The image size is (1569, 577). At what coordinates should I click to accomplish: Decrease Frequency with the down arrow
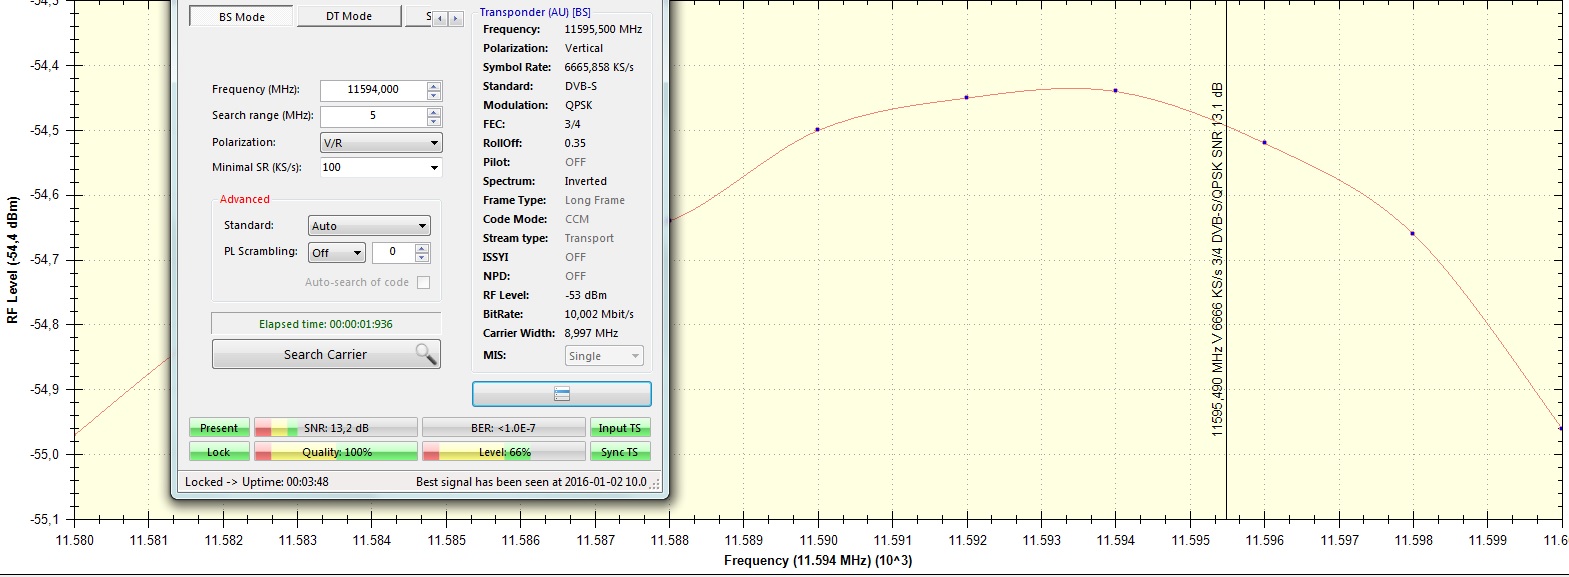tap(434, 95)
